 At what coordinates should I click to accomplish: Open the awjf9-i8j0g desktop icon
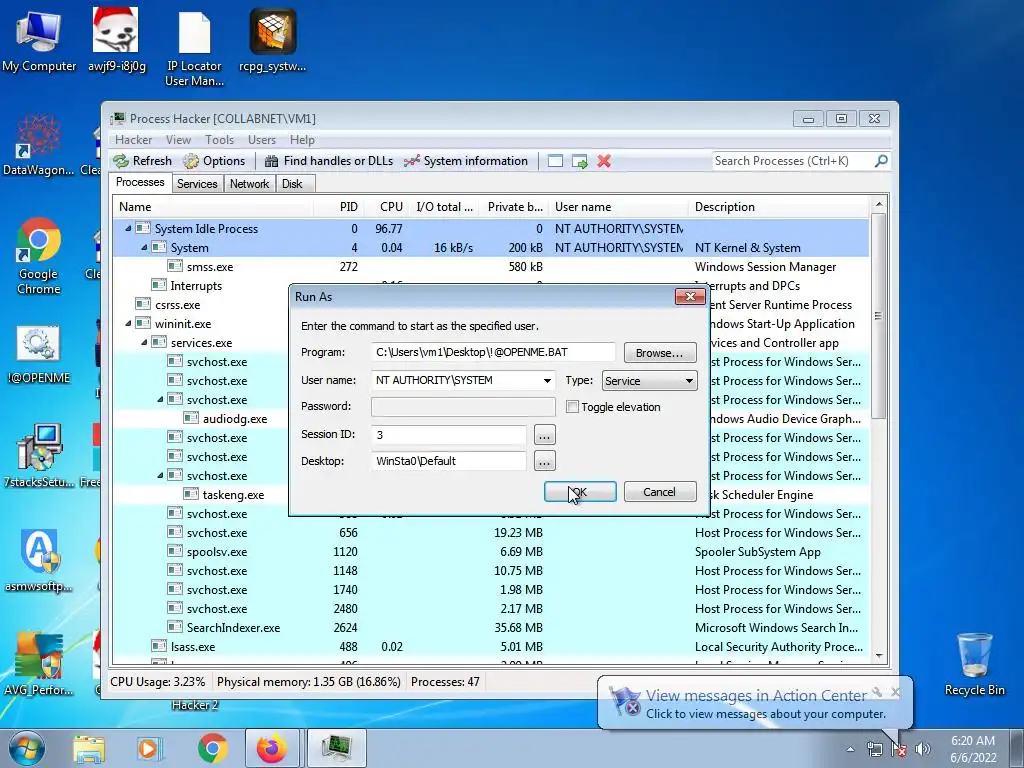pyautogui.click(x=116, y=41)
